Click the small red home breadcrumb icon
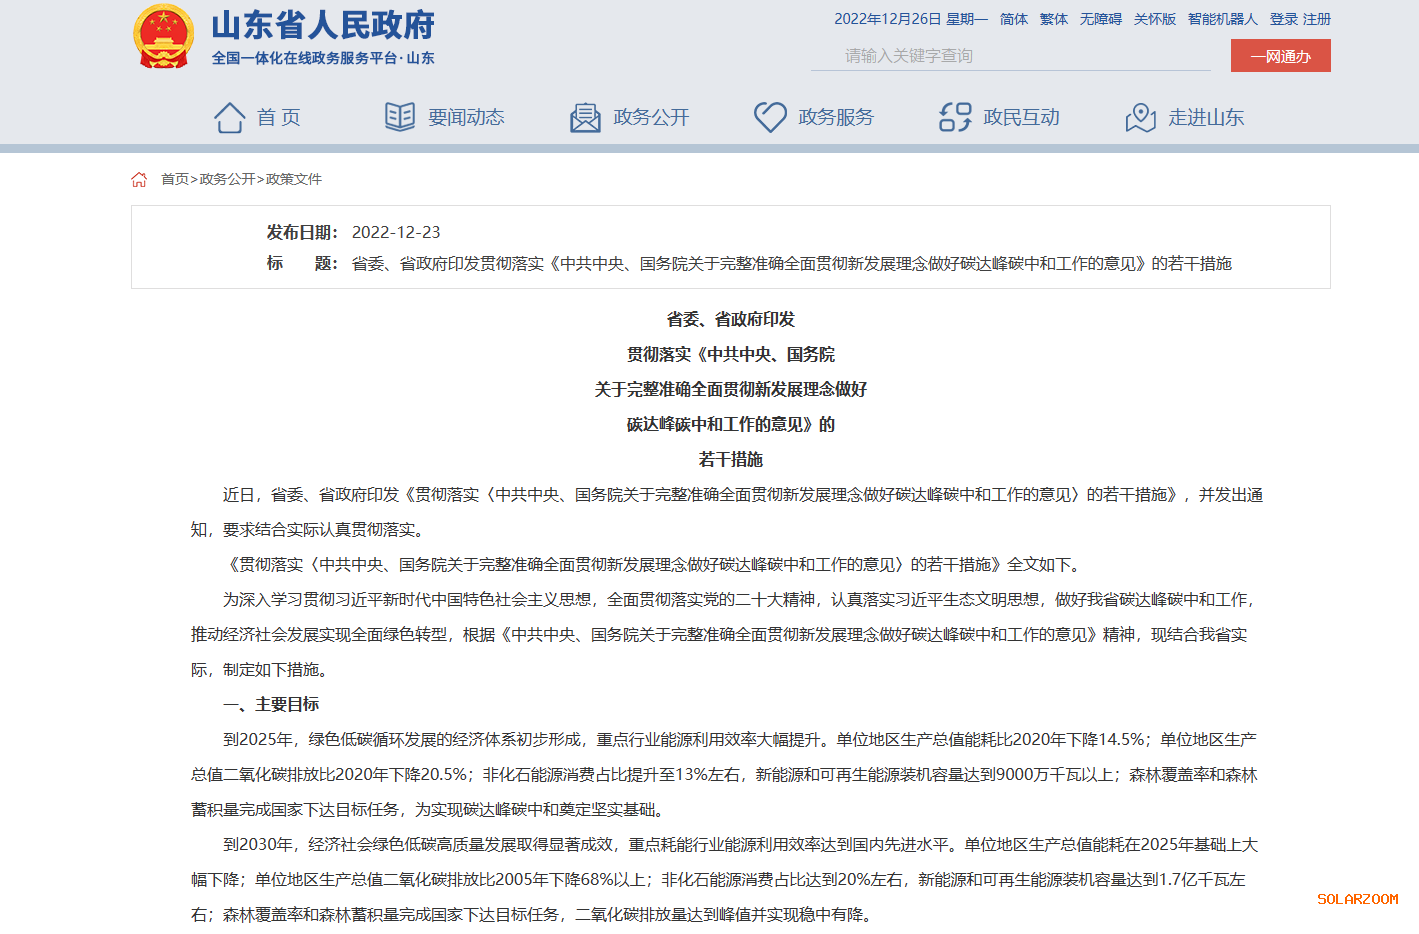Viewport: 1419px width, 934px height. click(x=139, y=180)
